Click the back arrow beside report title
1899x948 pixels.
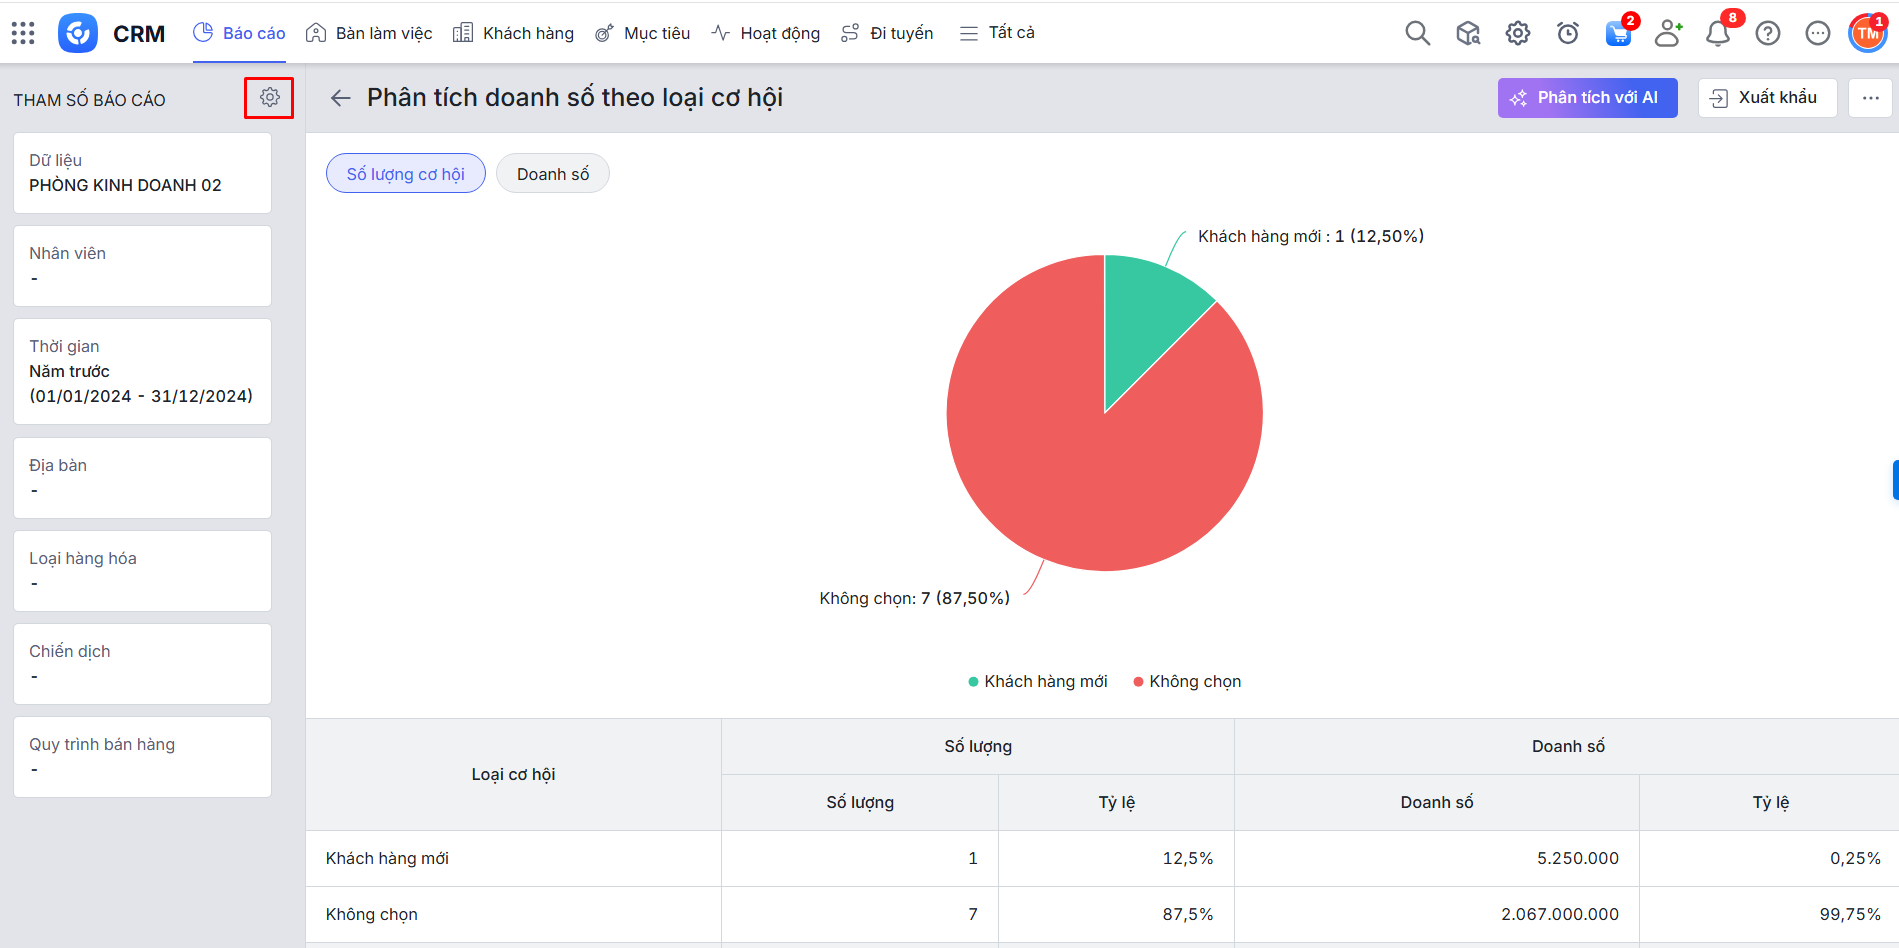click(x=341, y=98)
